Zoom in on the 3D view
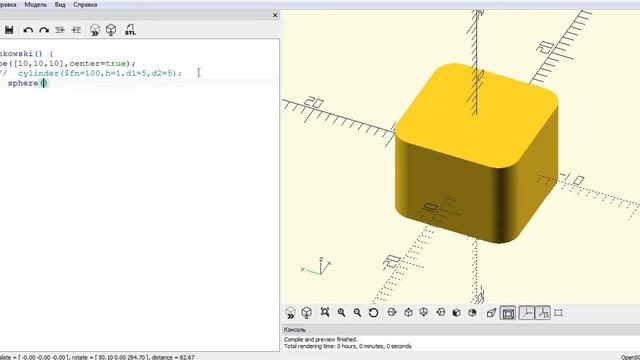 coord(341,313)
